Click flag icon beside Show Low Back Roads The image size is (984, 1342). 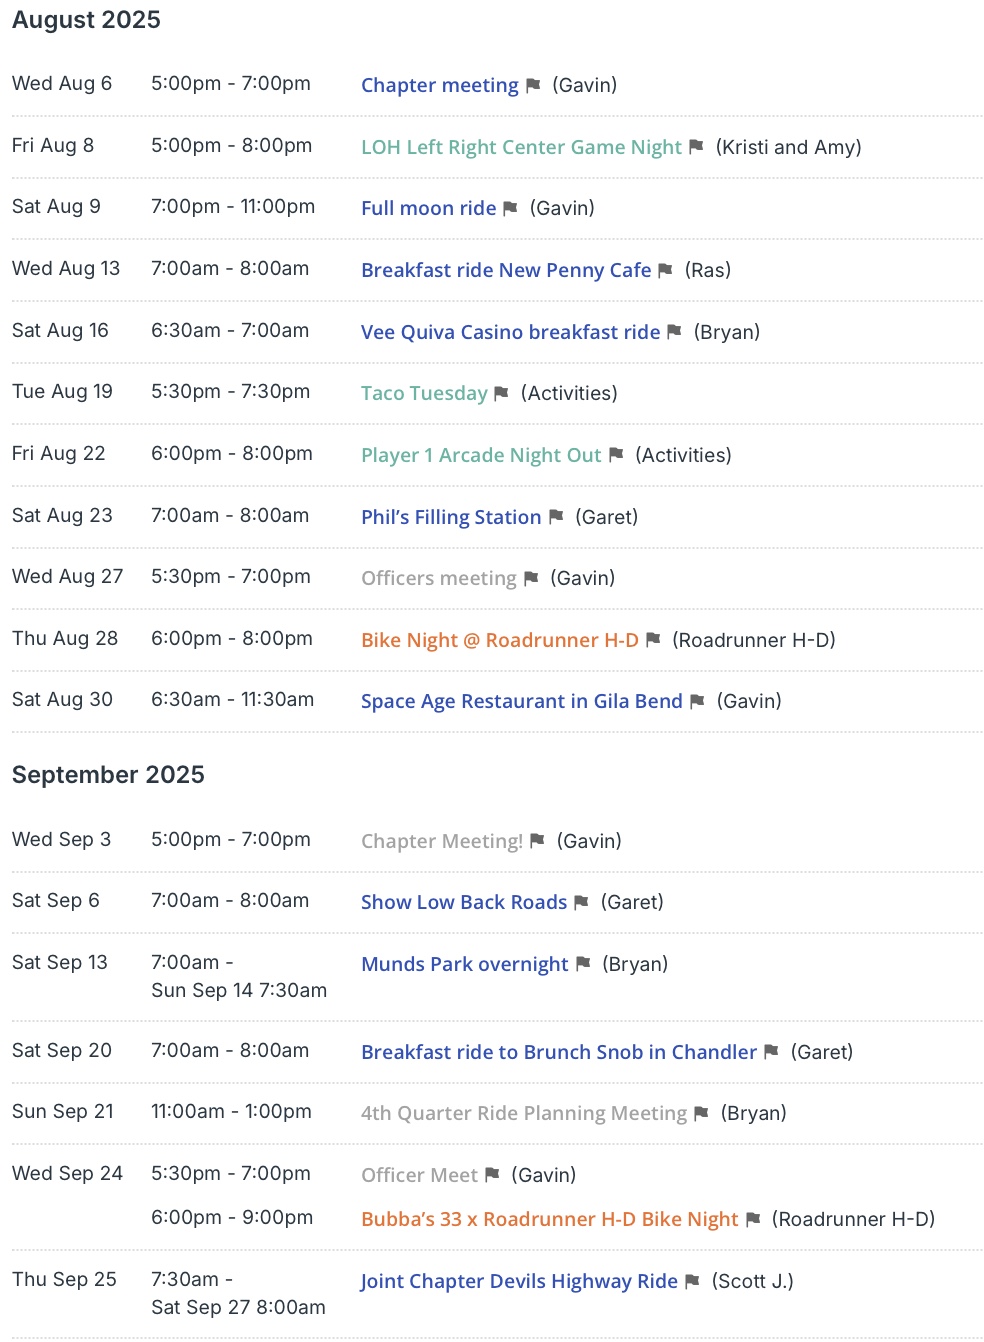(581, 902)
